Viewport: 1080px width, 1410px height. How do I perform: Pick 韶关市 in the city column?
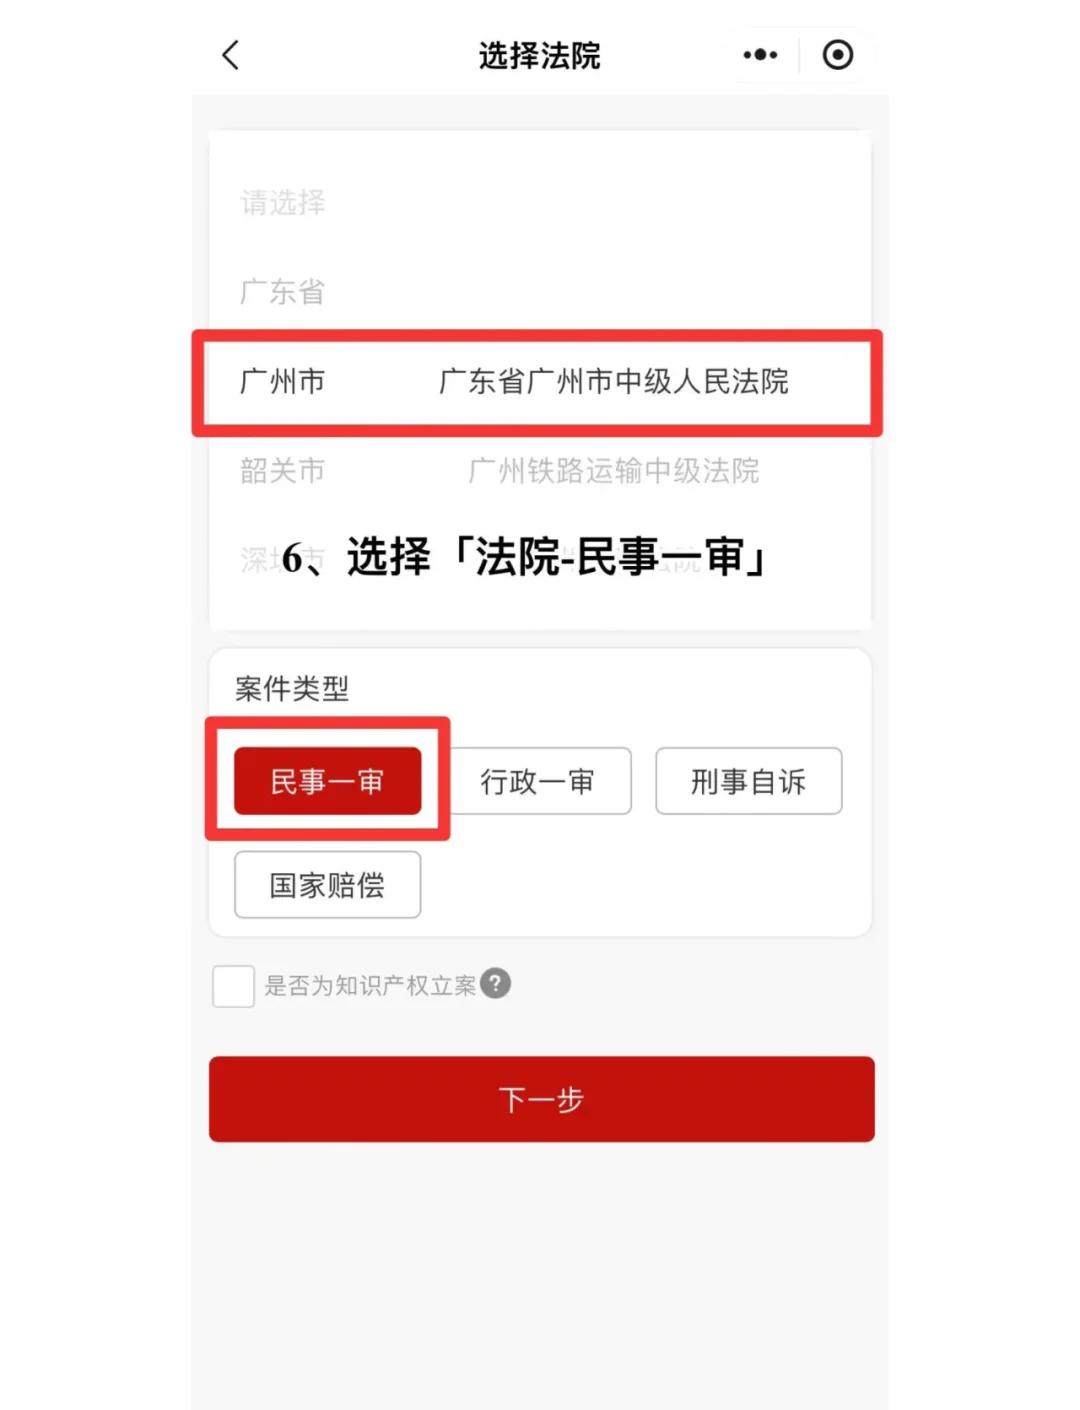282,470
